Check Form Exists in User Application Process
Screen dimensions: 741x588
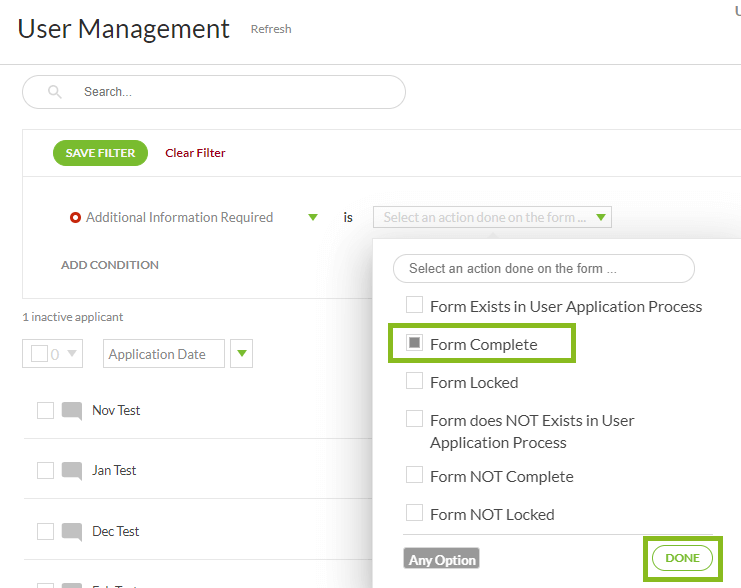[414, 306]
